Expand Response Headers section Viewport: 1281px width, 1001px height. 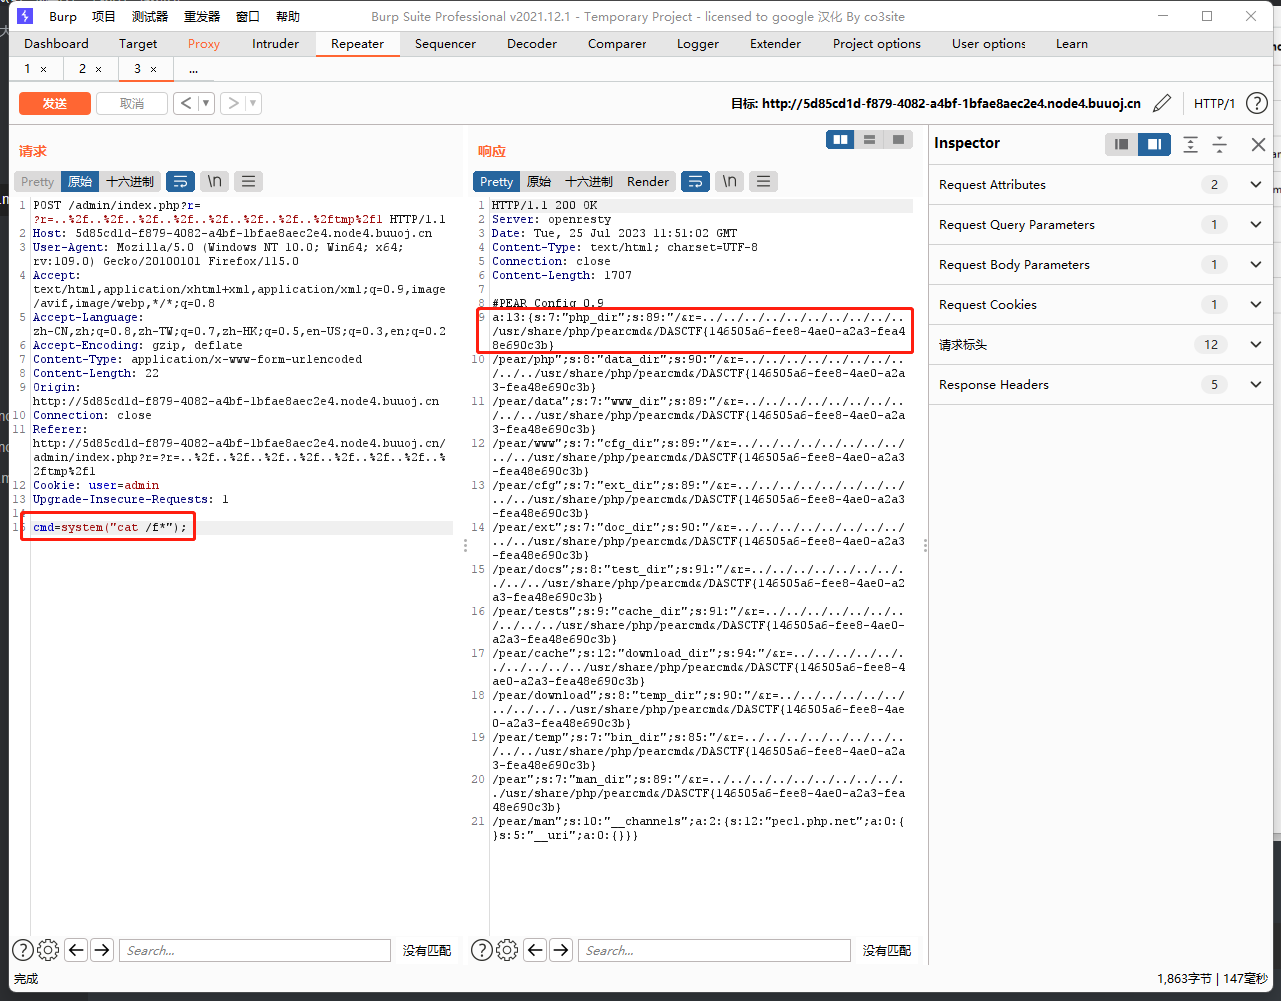pos(1100,385)
